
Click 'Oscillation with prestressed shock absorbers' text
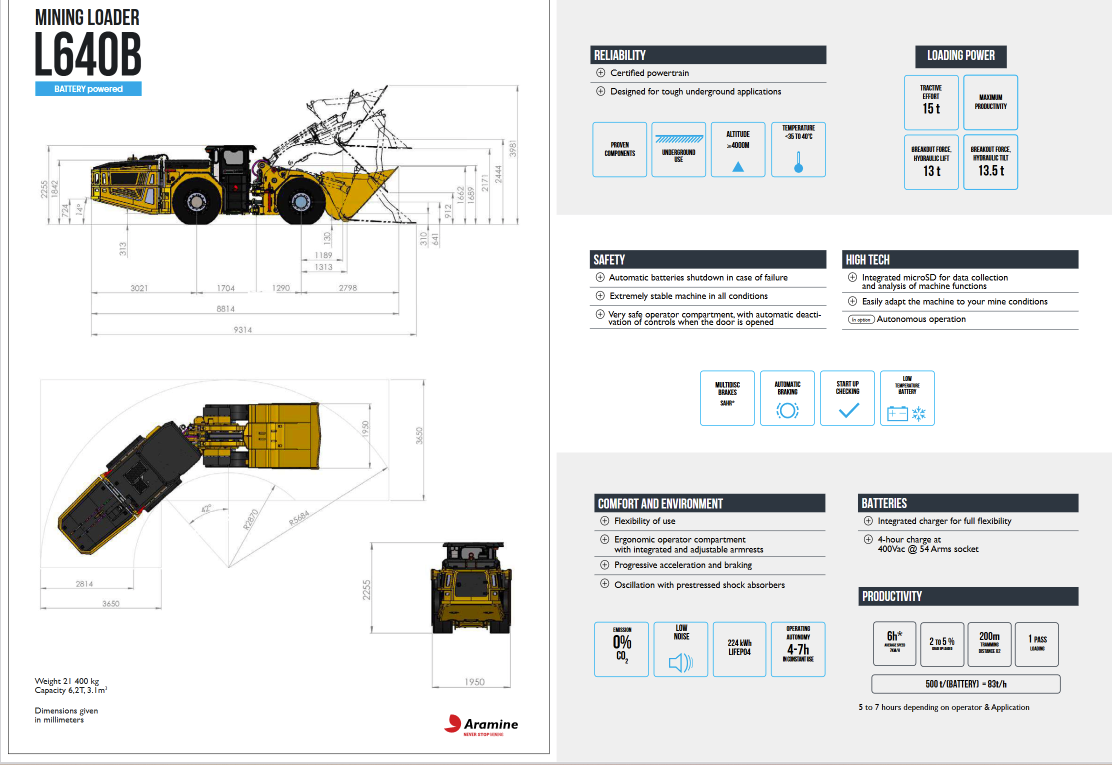699,585
